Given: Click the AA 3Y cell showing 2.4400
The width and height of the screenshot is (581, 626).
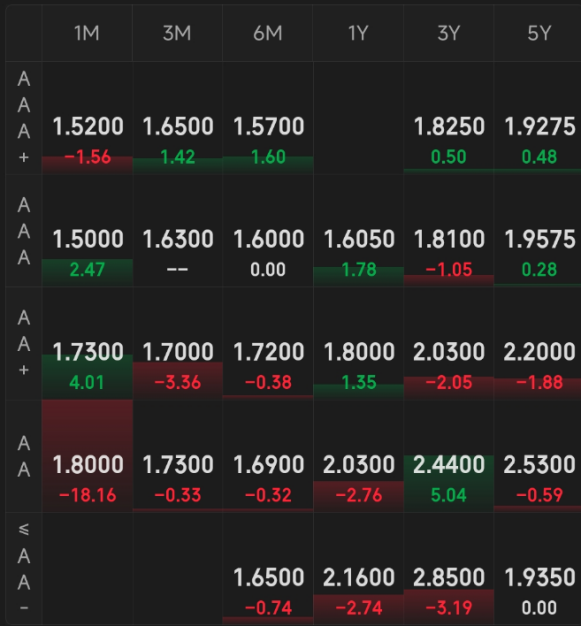Looking at the screenshot, I should click(x=448, y=456).
